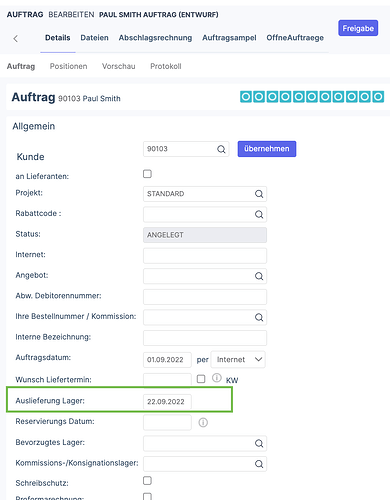Open Bevorzugtes Lager search icon
The width and height of the screenshot is (390, 500).
point(259,443)
